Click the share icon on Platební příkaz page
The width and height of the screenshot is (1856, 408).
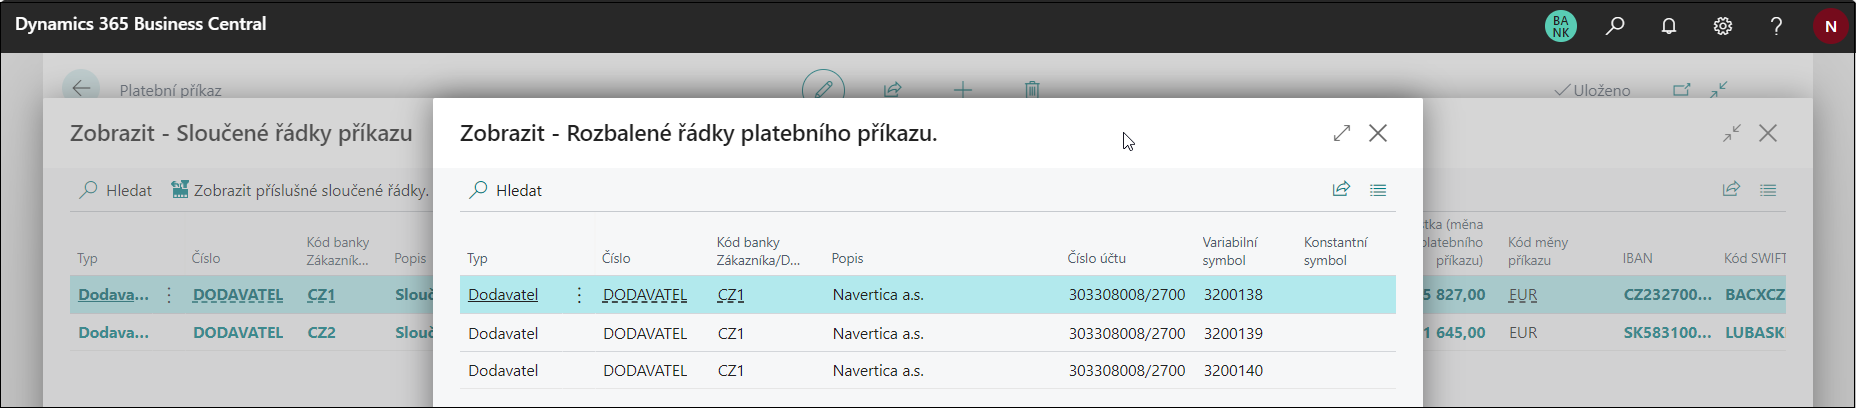click(x=893, y=89)
